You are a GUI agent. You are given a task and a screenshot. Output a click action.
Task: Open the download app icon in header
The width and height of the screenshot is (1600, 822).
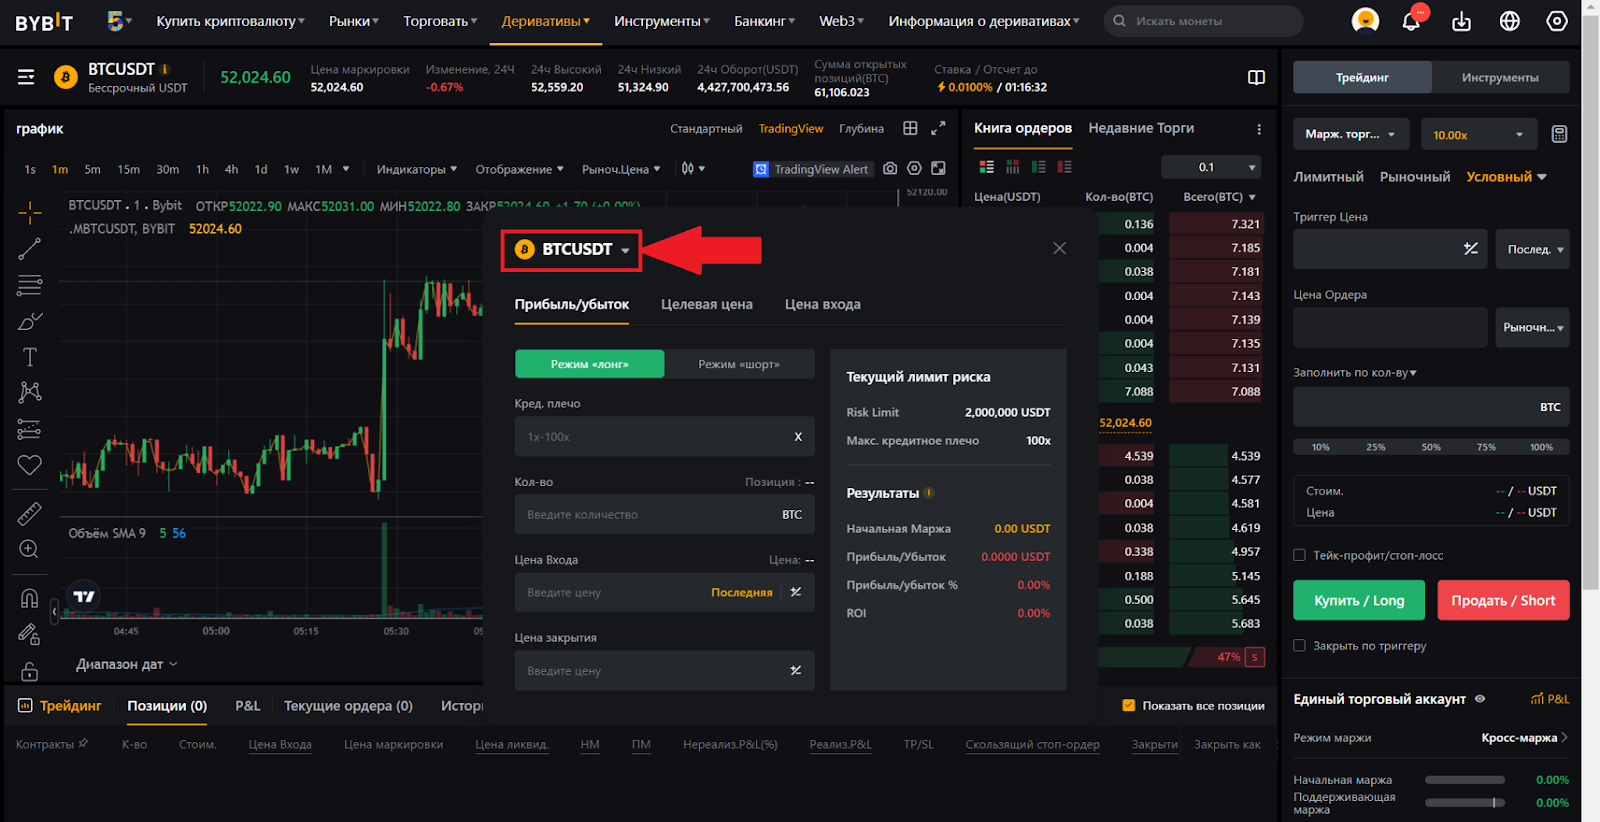coord(1461,21)
